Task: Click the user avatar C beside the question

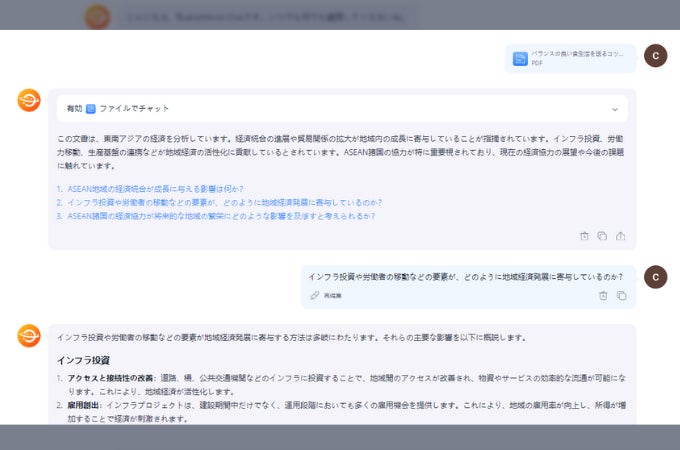Action: click(x=655, y=277)
